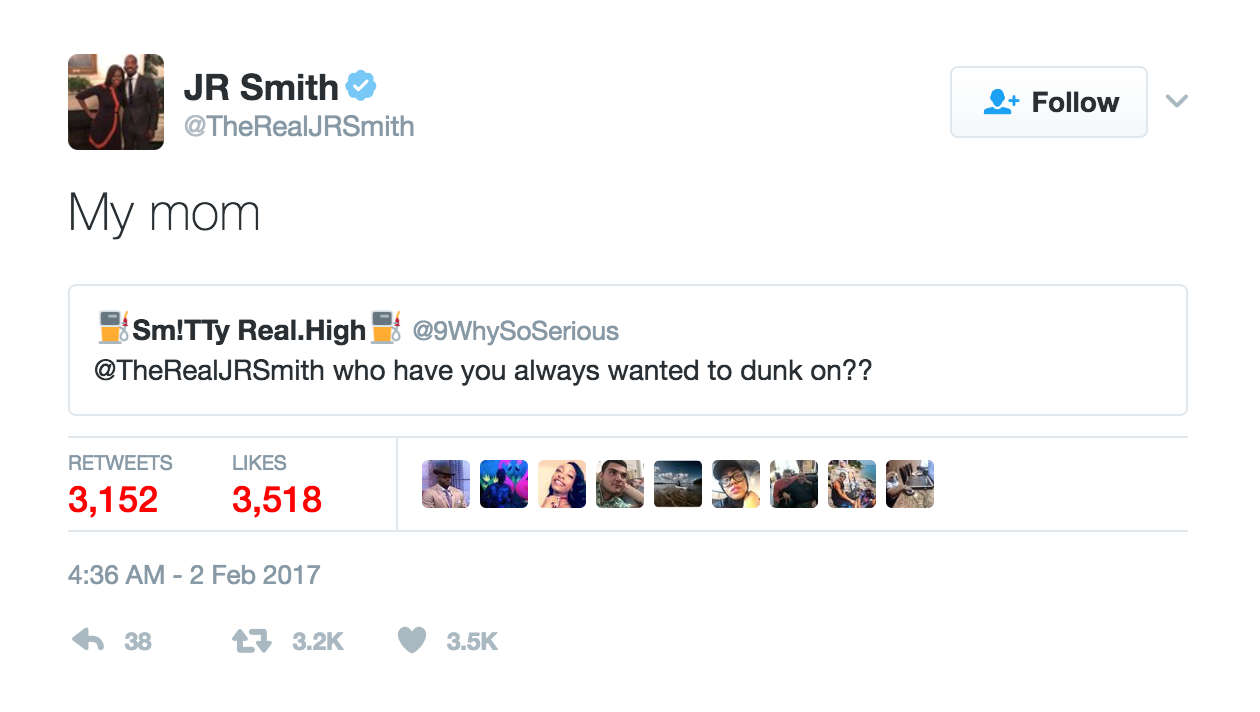The height and width of the screenshot is (712, 1260).
Task: Open the @9WhySoSerious handle in quoted tweet
Action: pos(516,331)
